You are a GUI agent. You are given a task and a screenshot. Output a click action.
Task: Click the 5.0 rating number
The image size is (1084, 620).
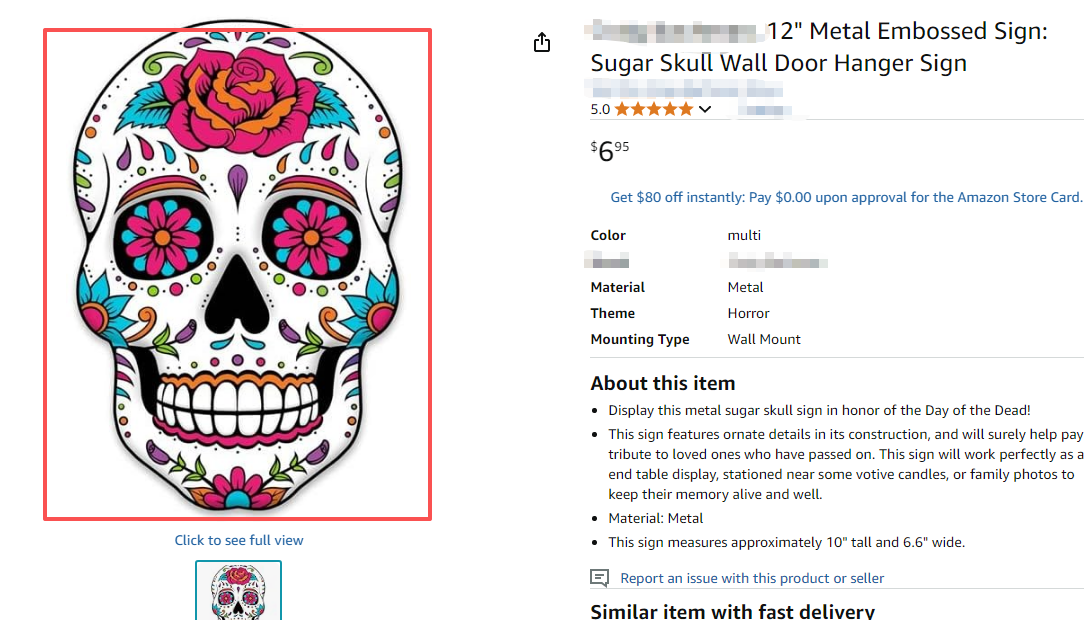click(600, 109)
